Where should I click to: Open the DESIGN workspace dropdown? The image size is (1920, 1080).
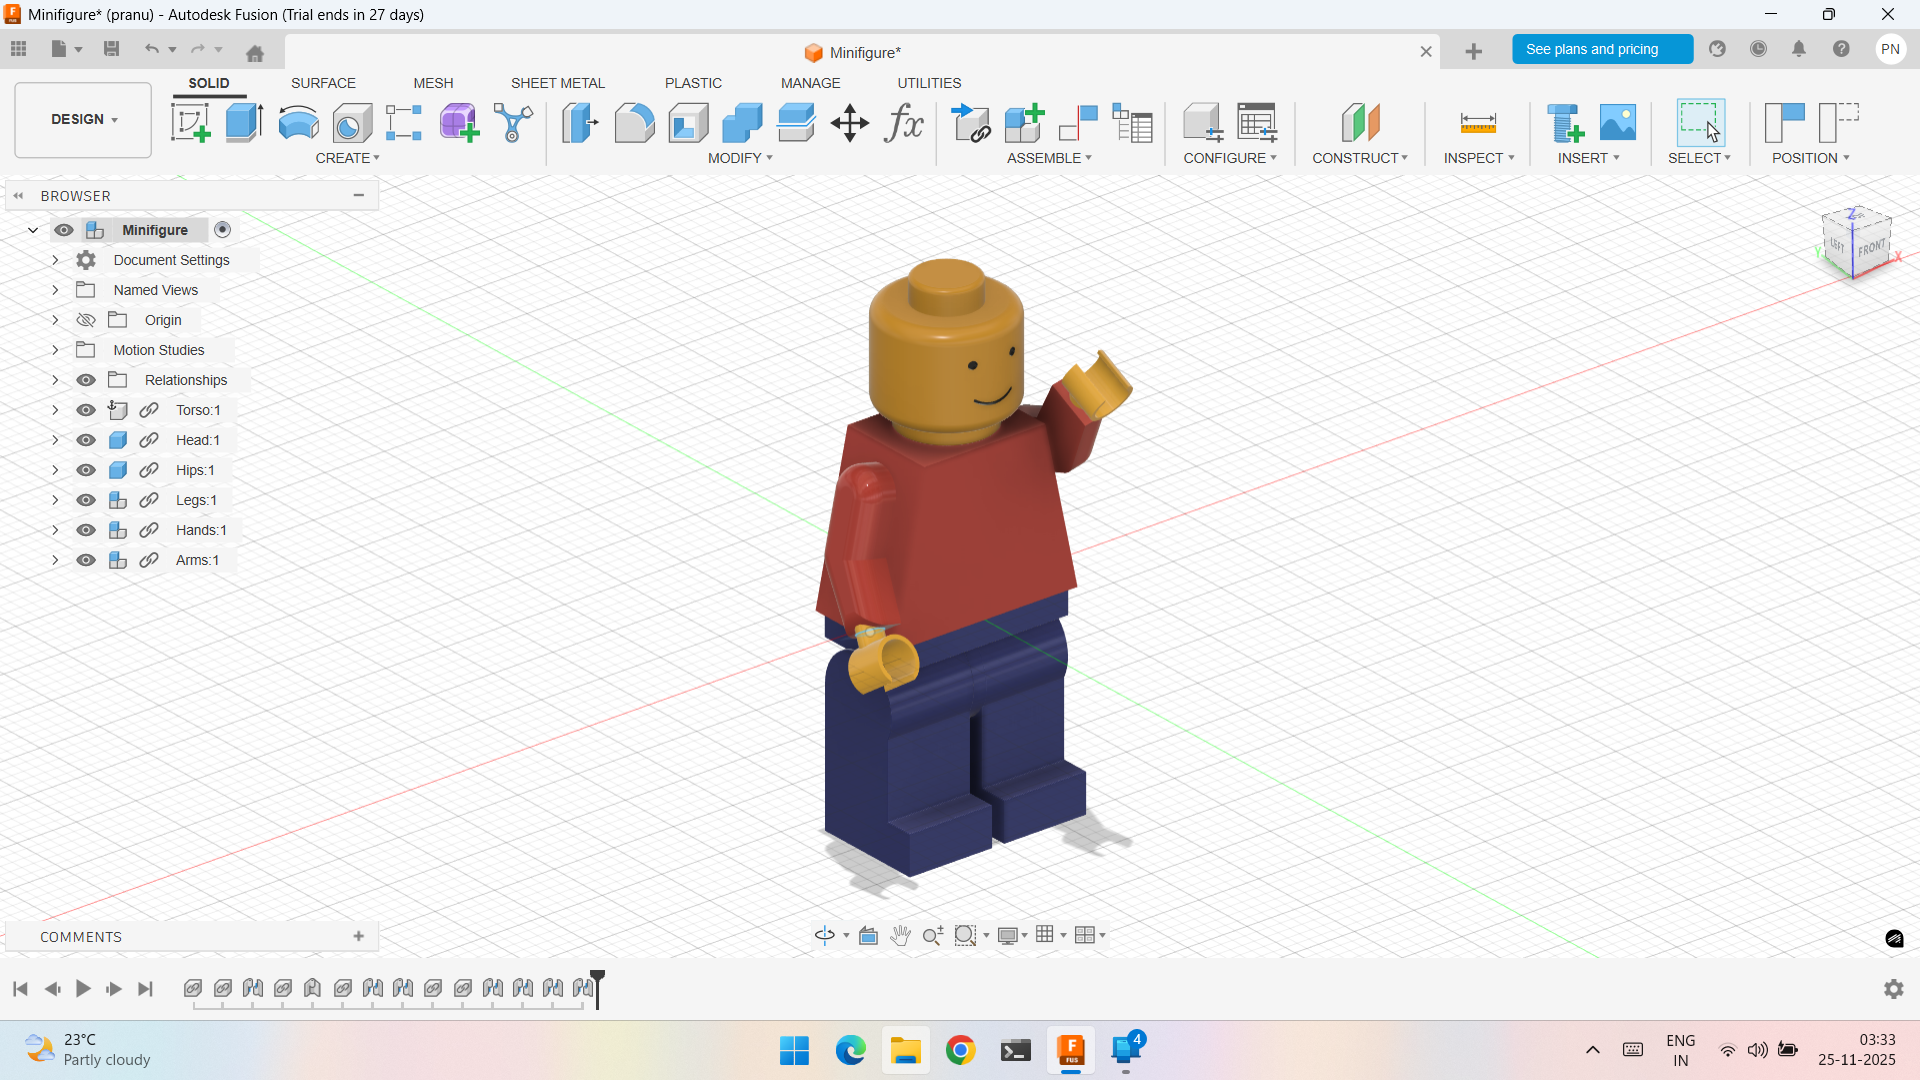point(84,119)
